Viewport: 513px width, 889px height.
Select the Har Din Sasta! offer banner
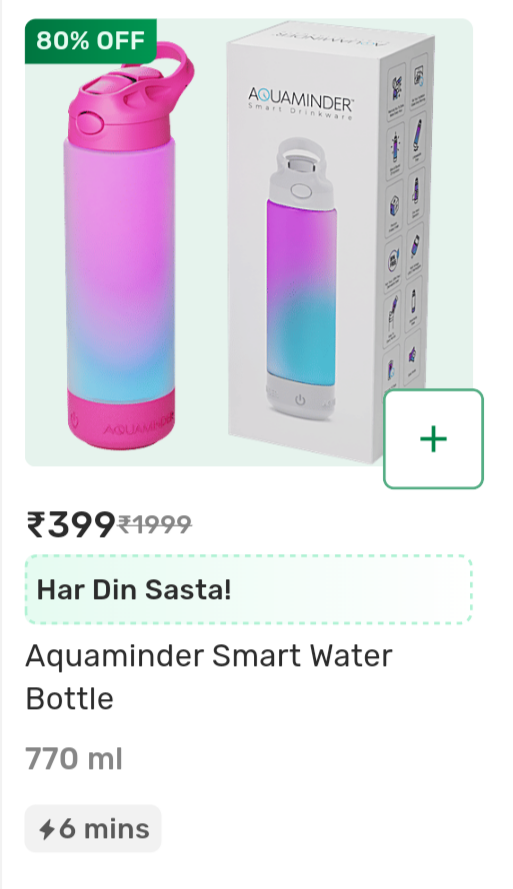248,590
